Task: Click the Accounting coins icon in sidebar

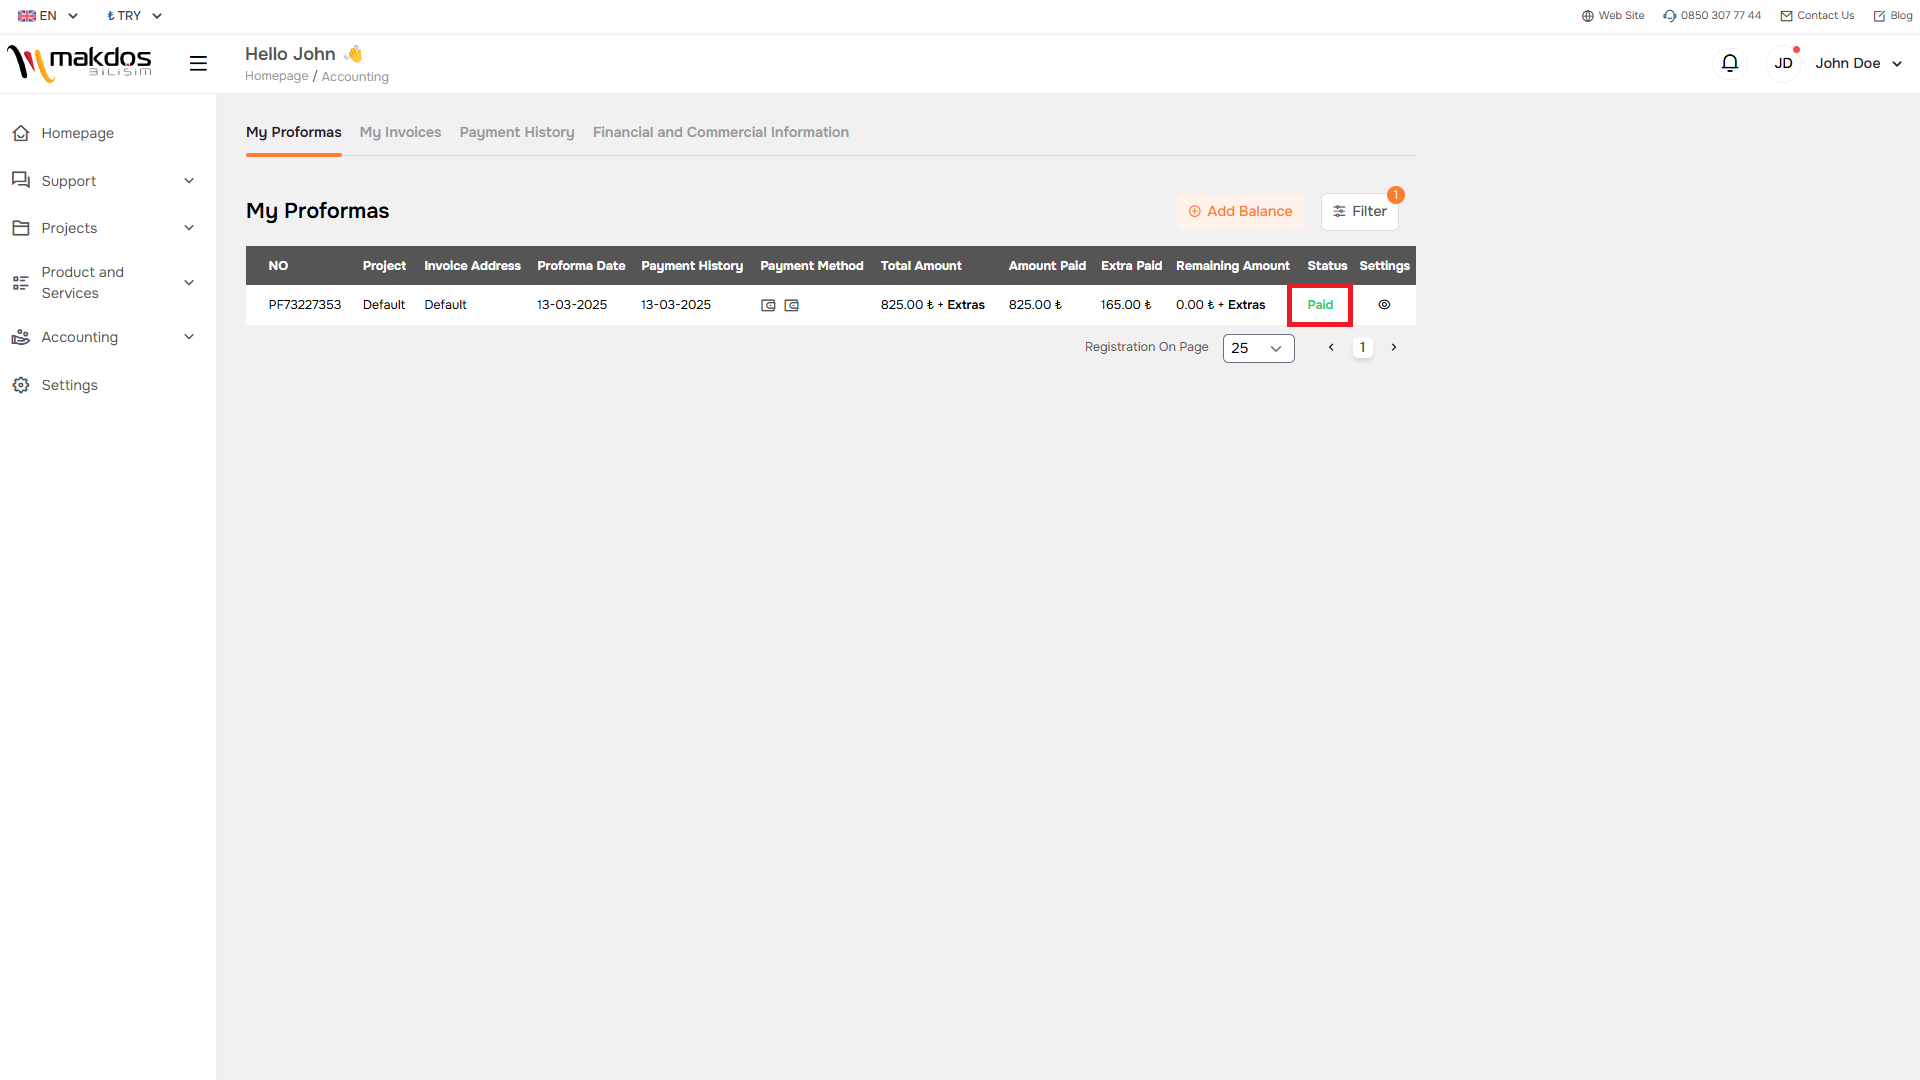Action: coord(21,337)
